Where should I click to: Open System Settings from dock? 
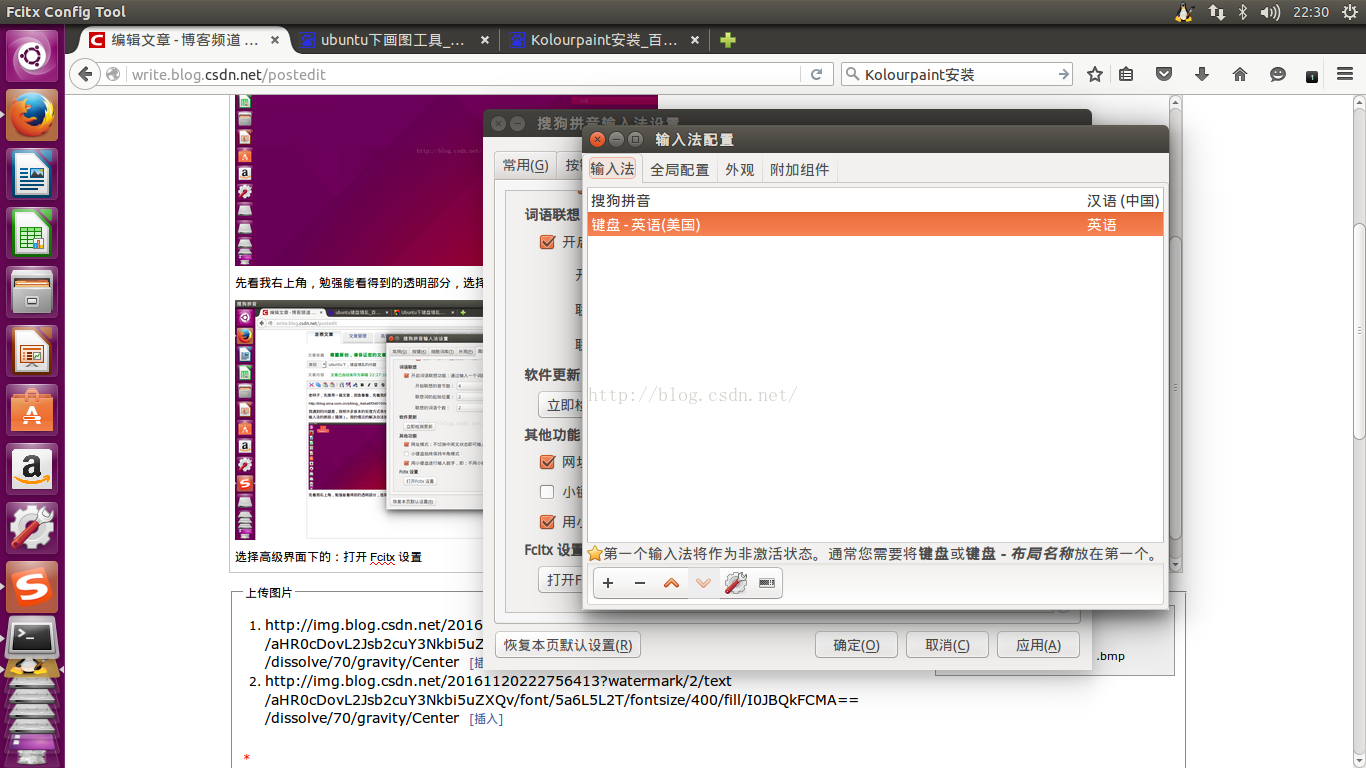click(33, 528)
